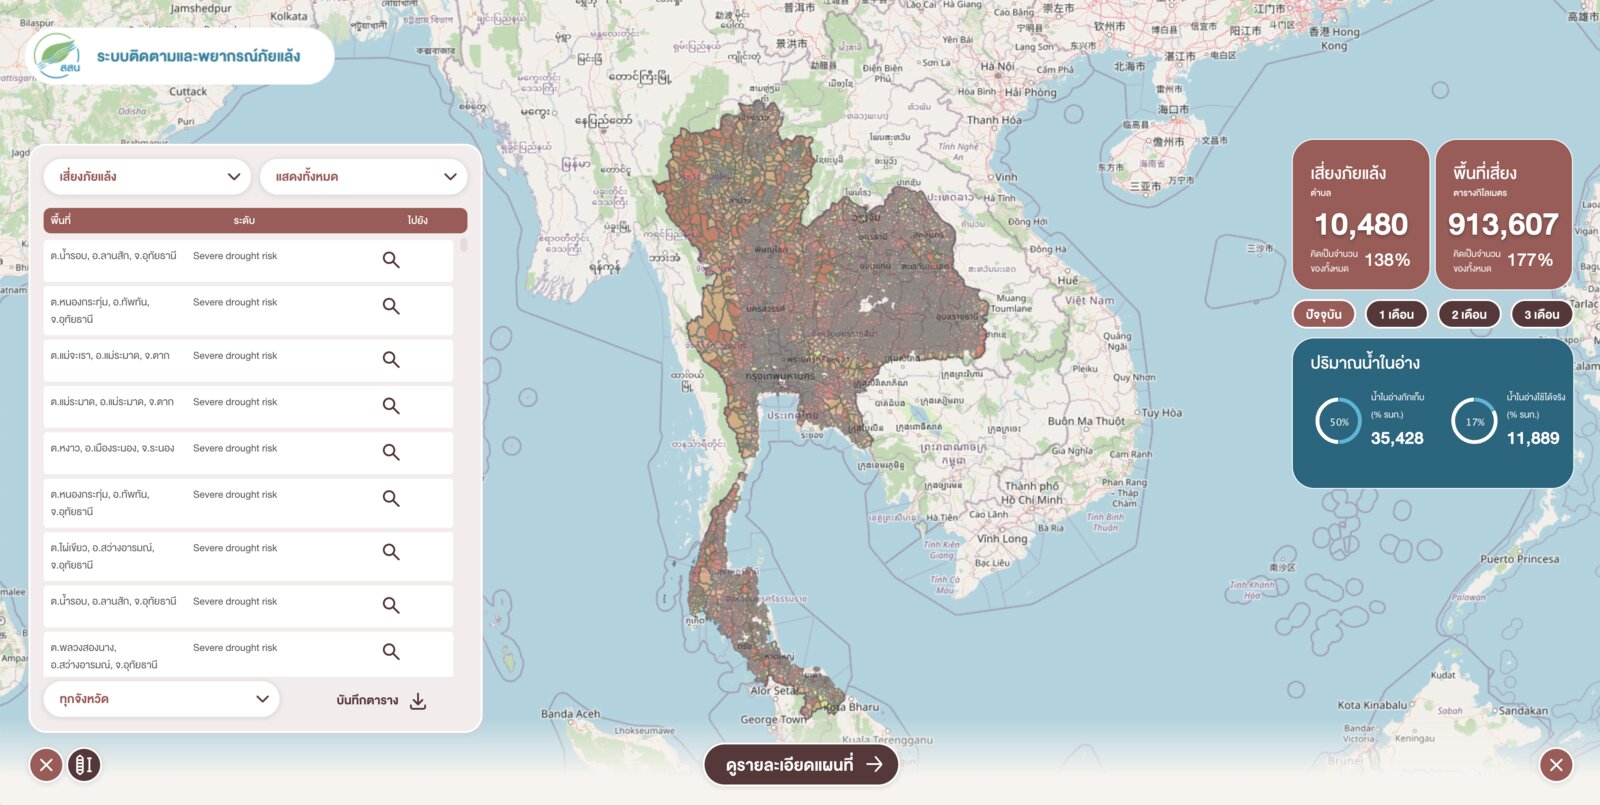Expand the ทุกจังหวัด province dropdown
Viewport: 1600px width, 805px height.
(162, 699)
